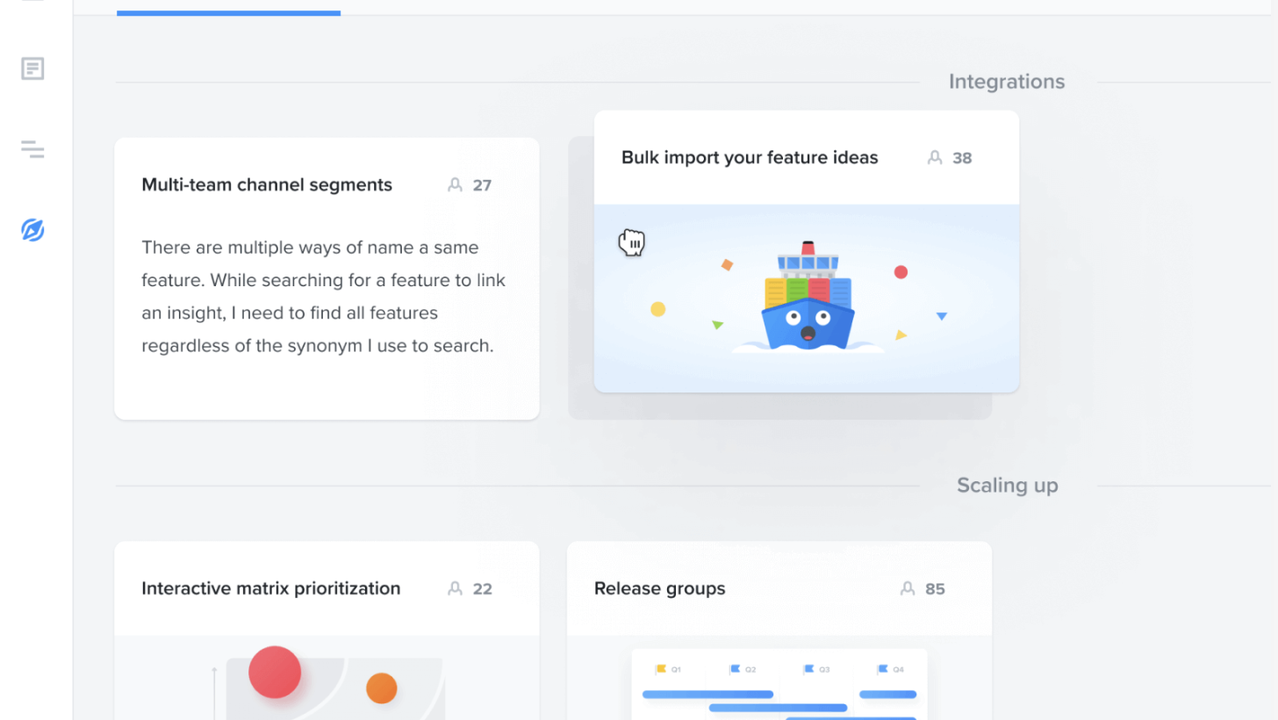Open Multi-team channel segments card title

point(267,185)
